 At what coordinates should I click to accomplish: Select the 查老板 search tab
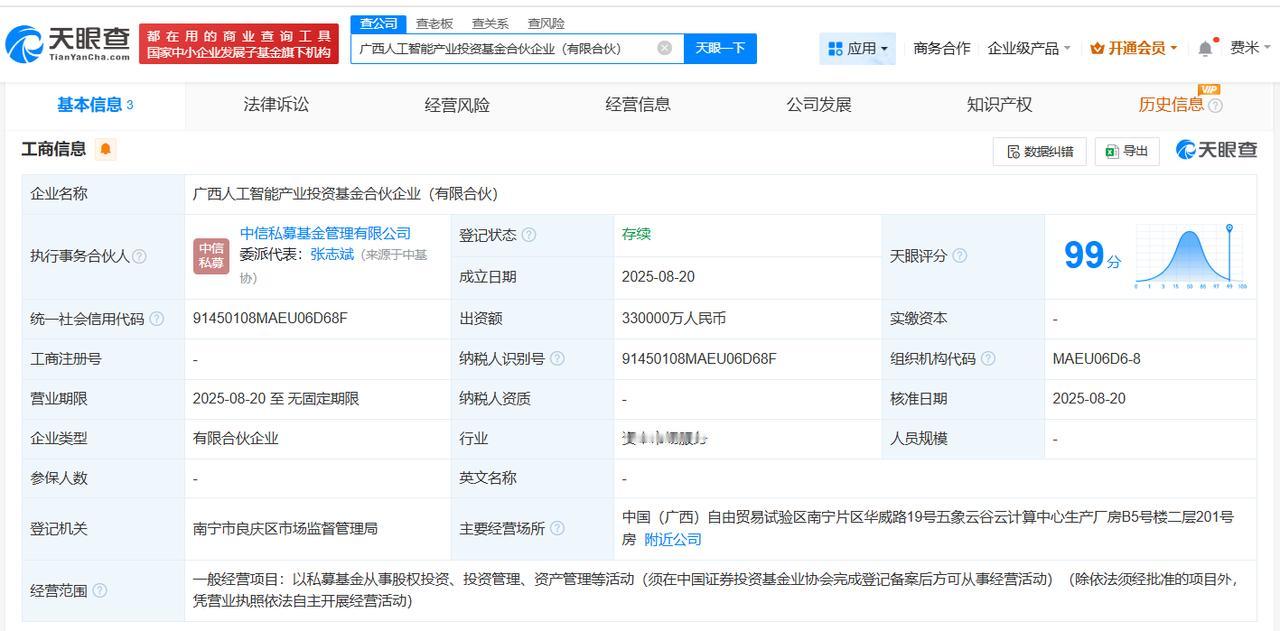point(434,23)
